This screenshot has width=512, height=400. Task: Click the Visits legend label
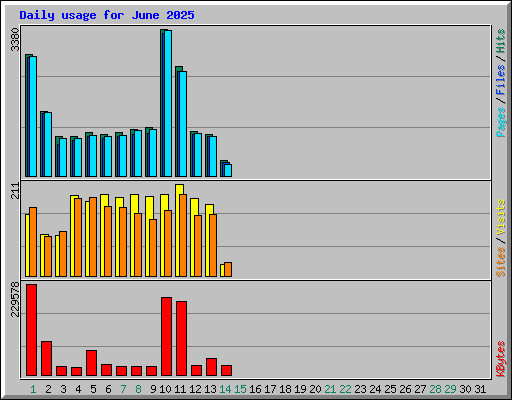click(501, 217)
